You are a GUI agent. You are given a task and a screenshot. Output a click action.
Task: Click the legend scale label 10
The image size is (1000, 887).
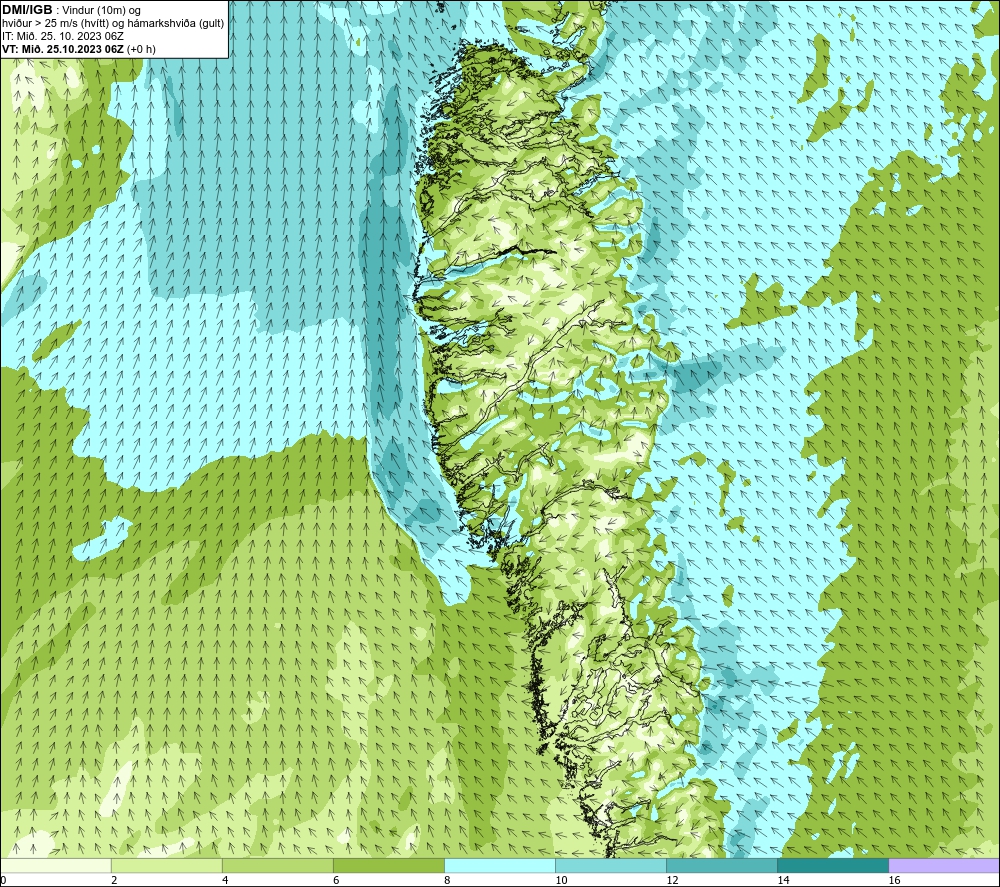[x=561, y=881]
